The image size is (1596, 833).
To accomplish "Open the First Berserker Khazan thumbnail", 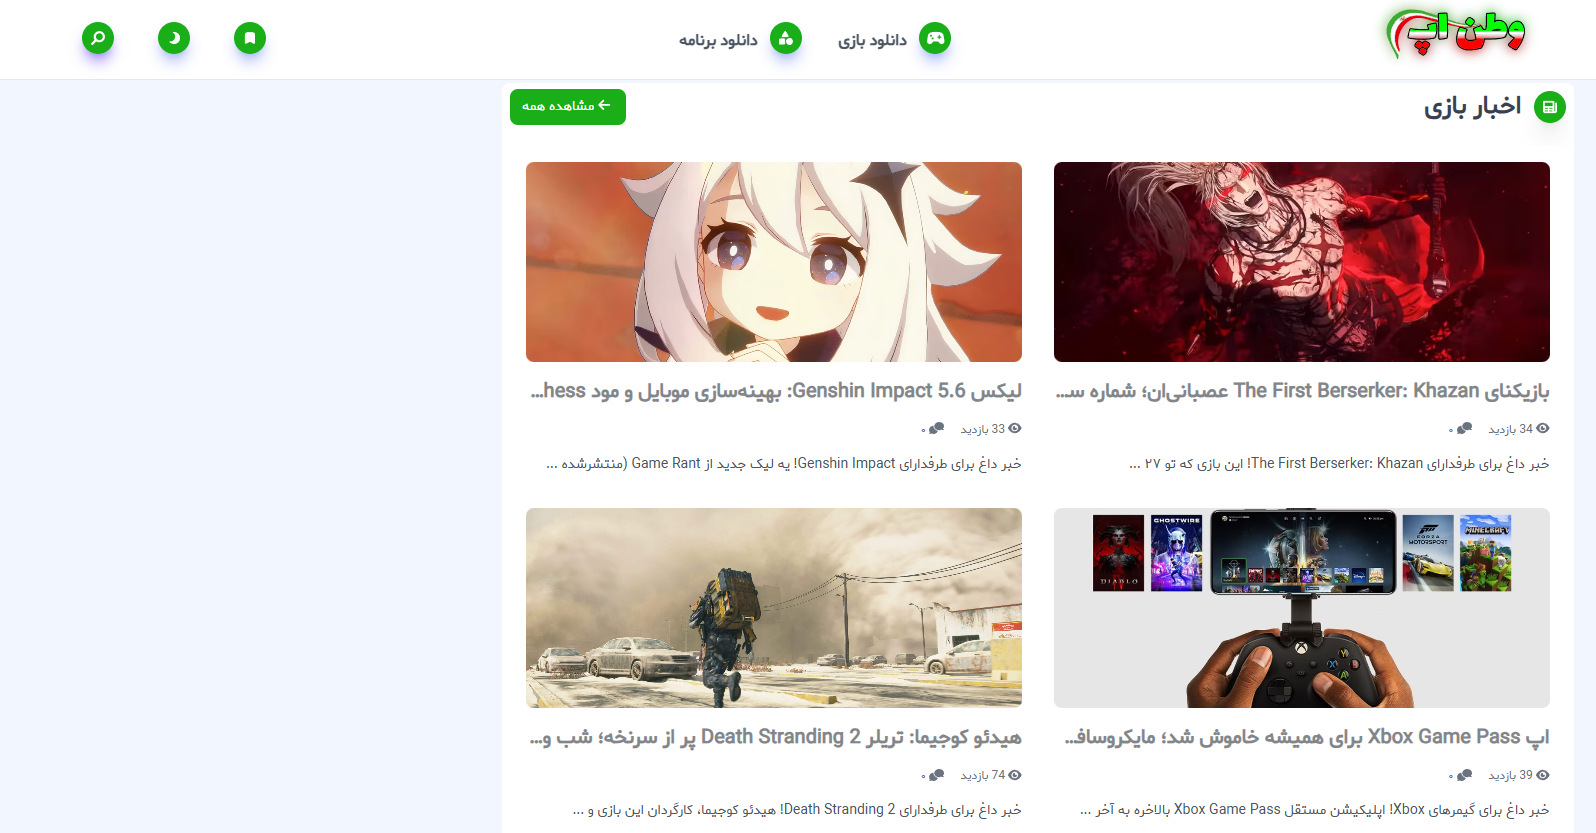I will [1302, 262].
